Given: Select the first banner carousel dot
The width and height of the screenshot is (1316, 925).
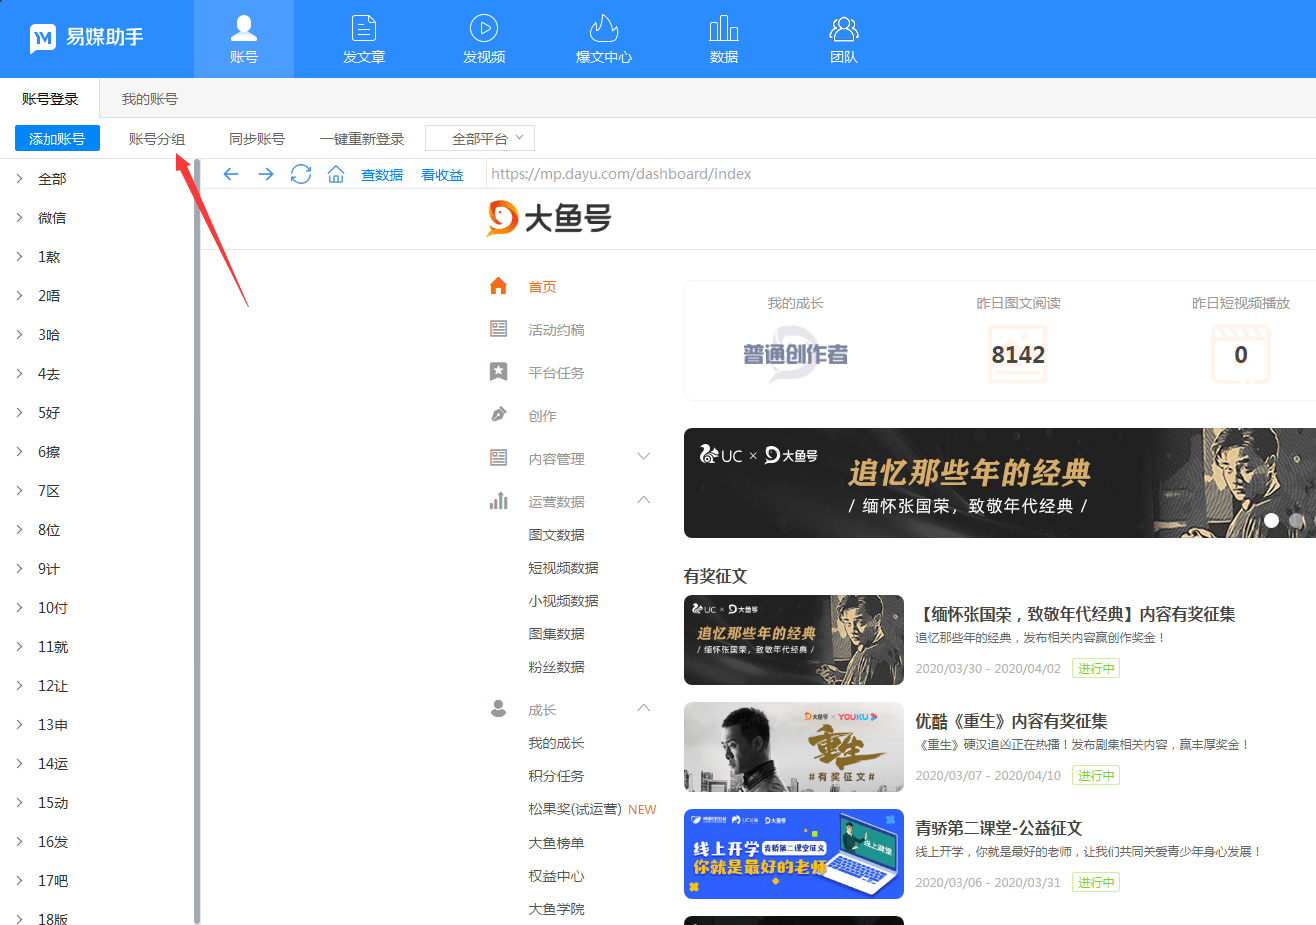Looking at the screenshot, I should (1271, 520).
